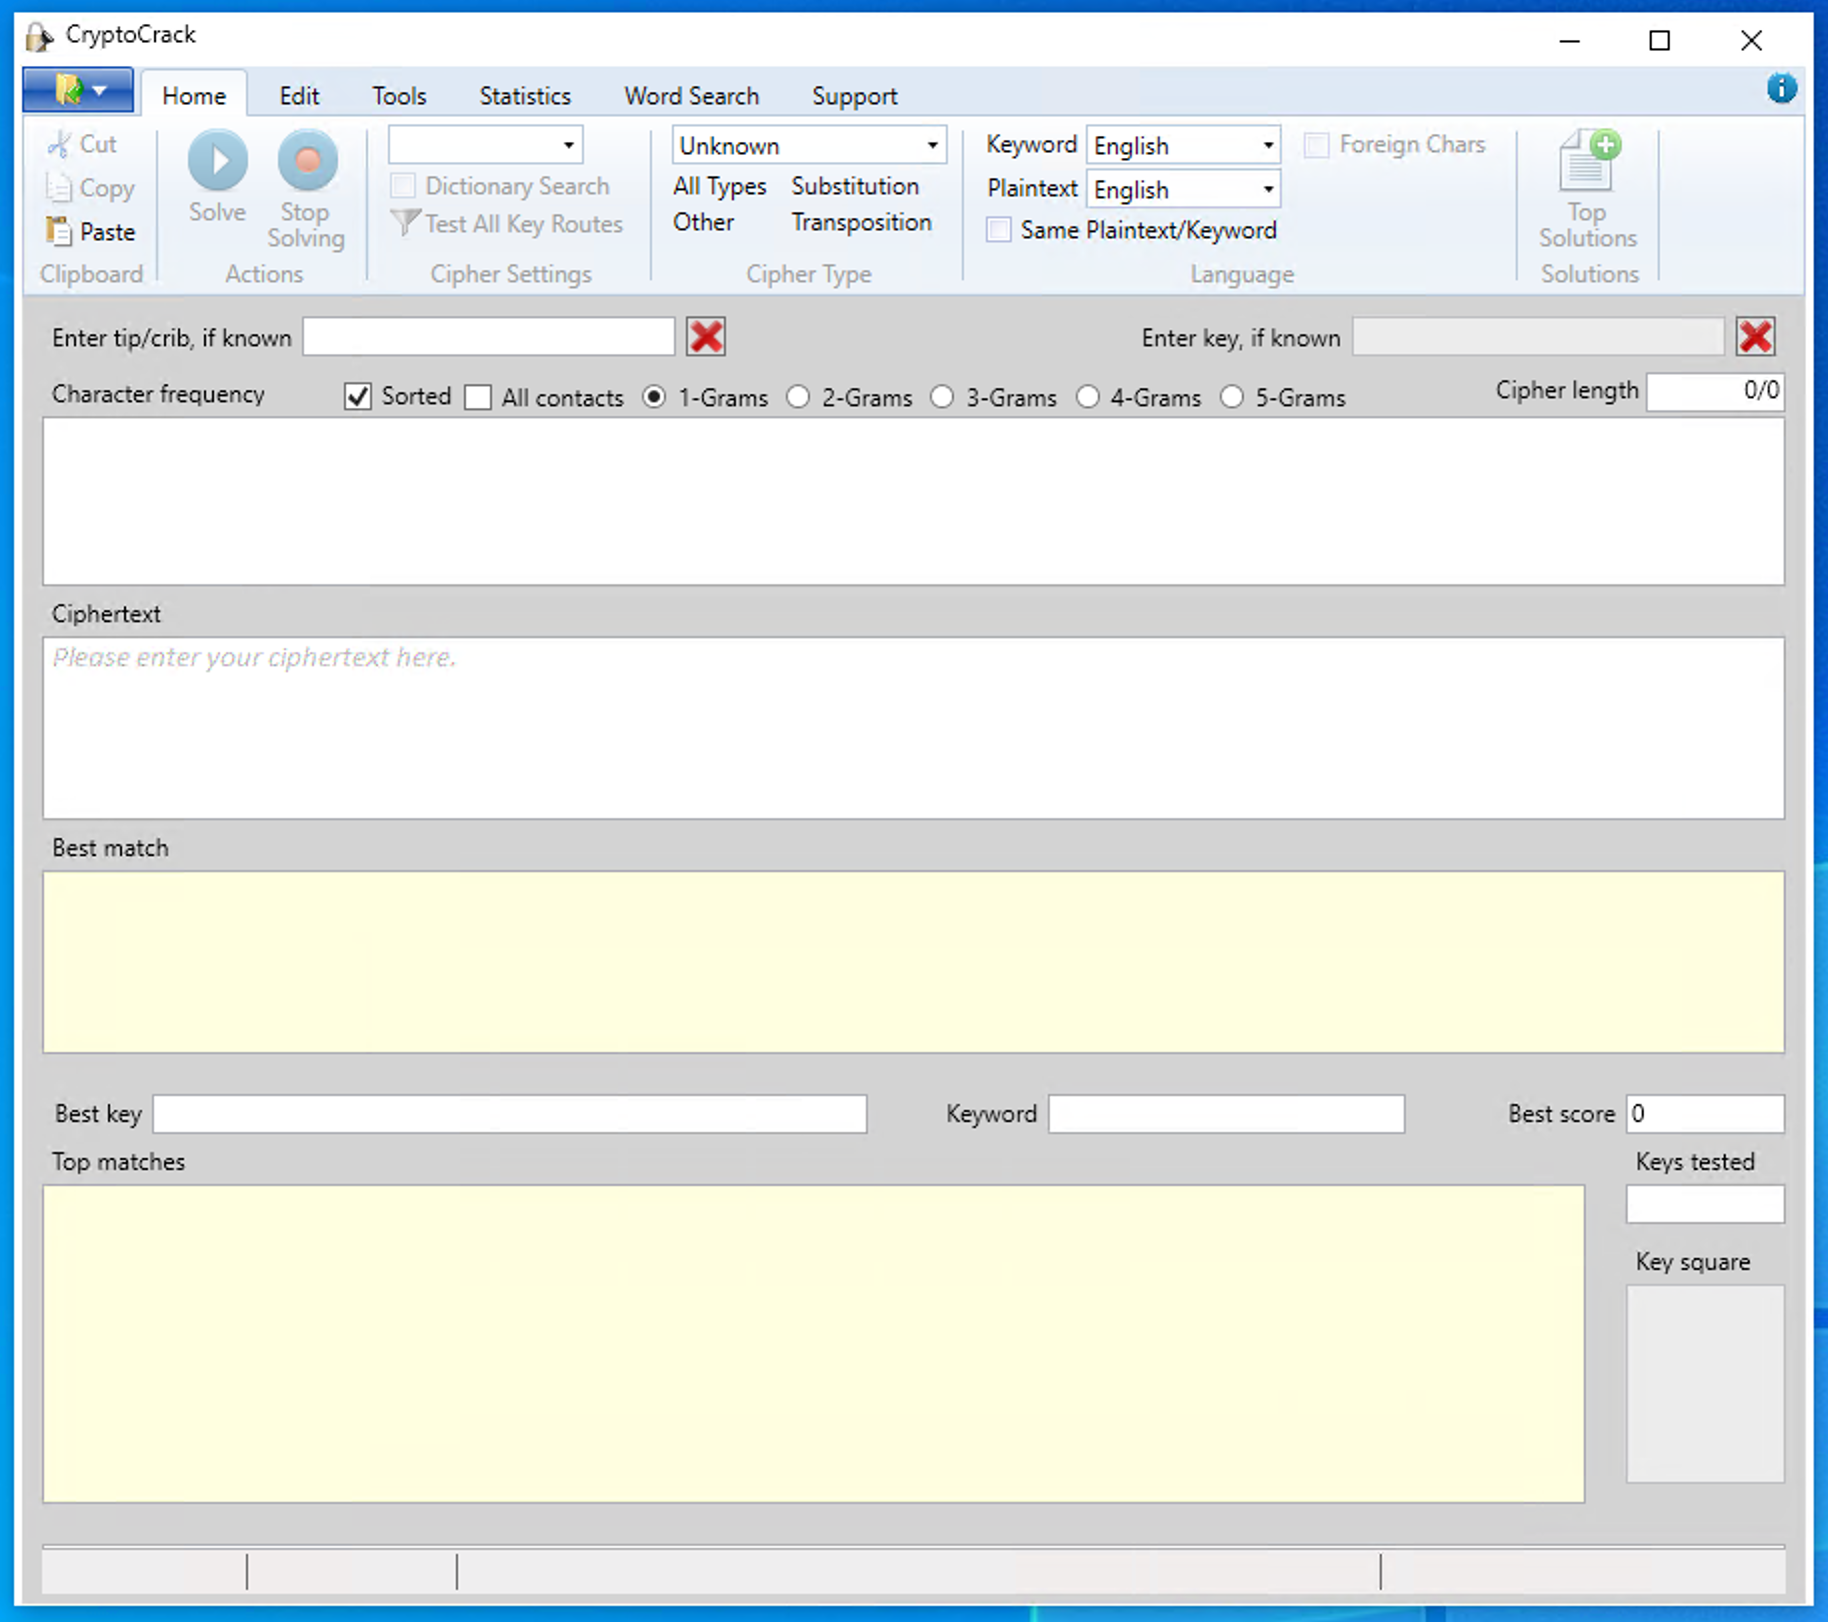Open the Tools tab

399,96
